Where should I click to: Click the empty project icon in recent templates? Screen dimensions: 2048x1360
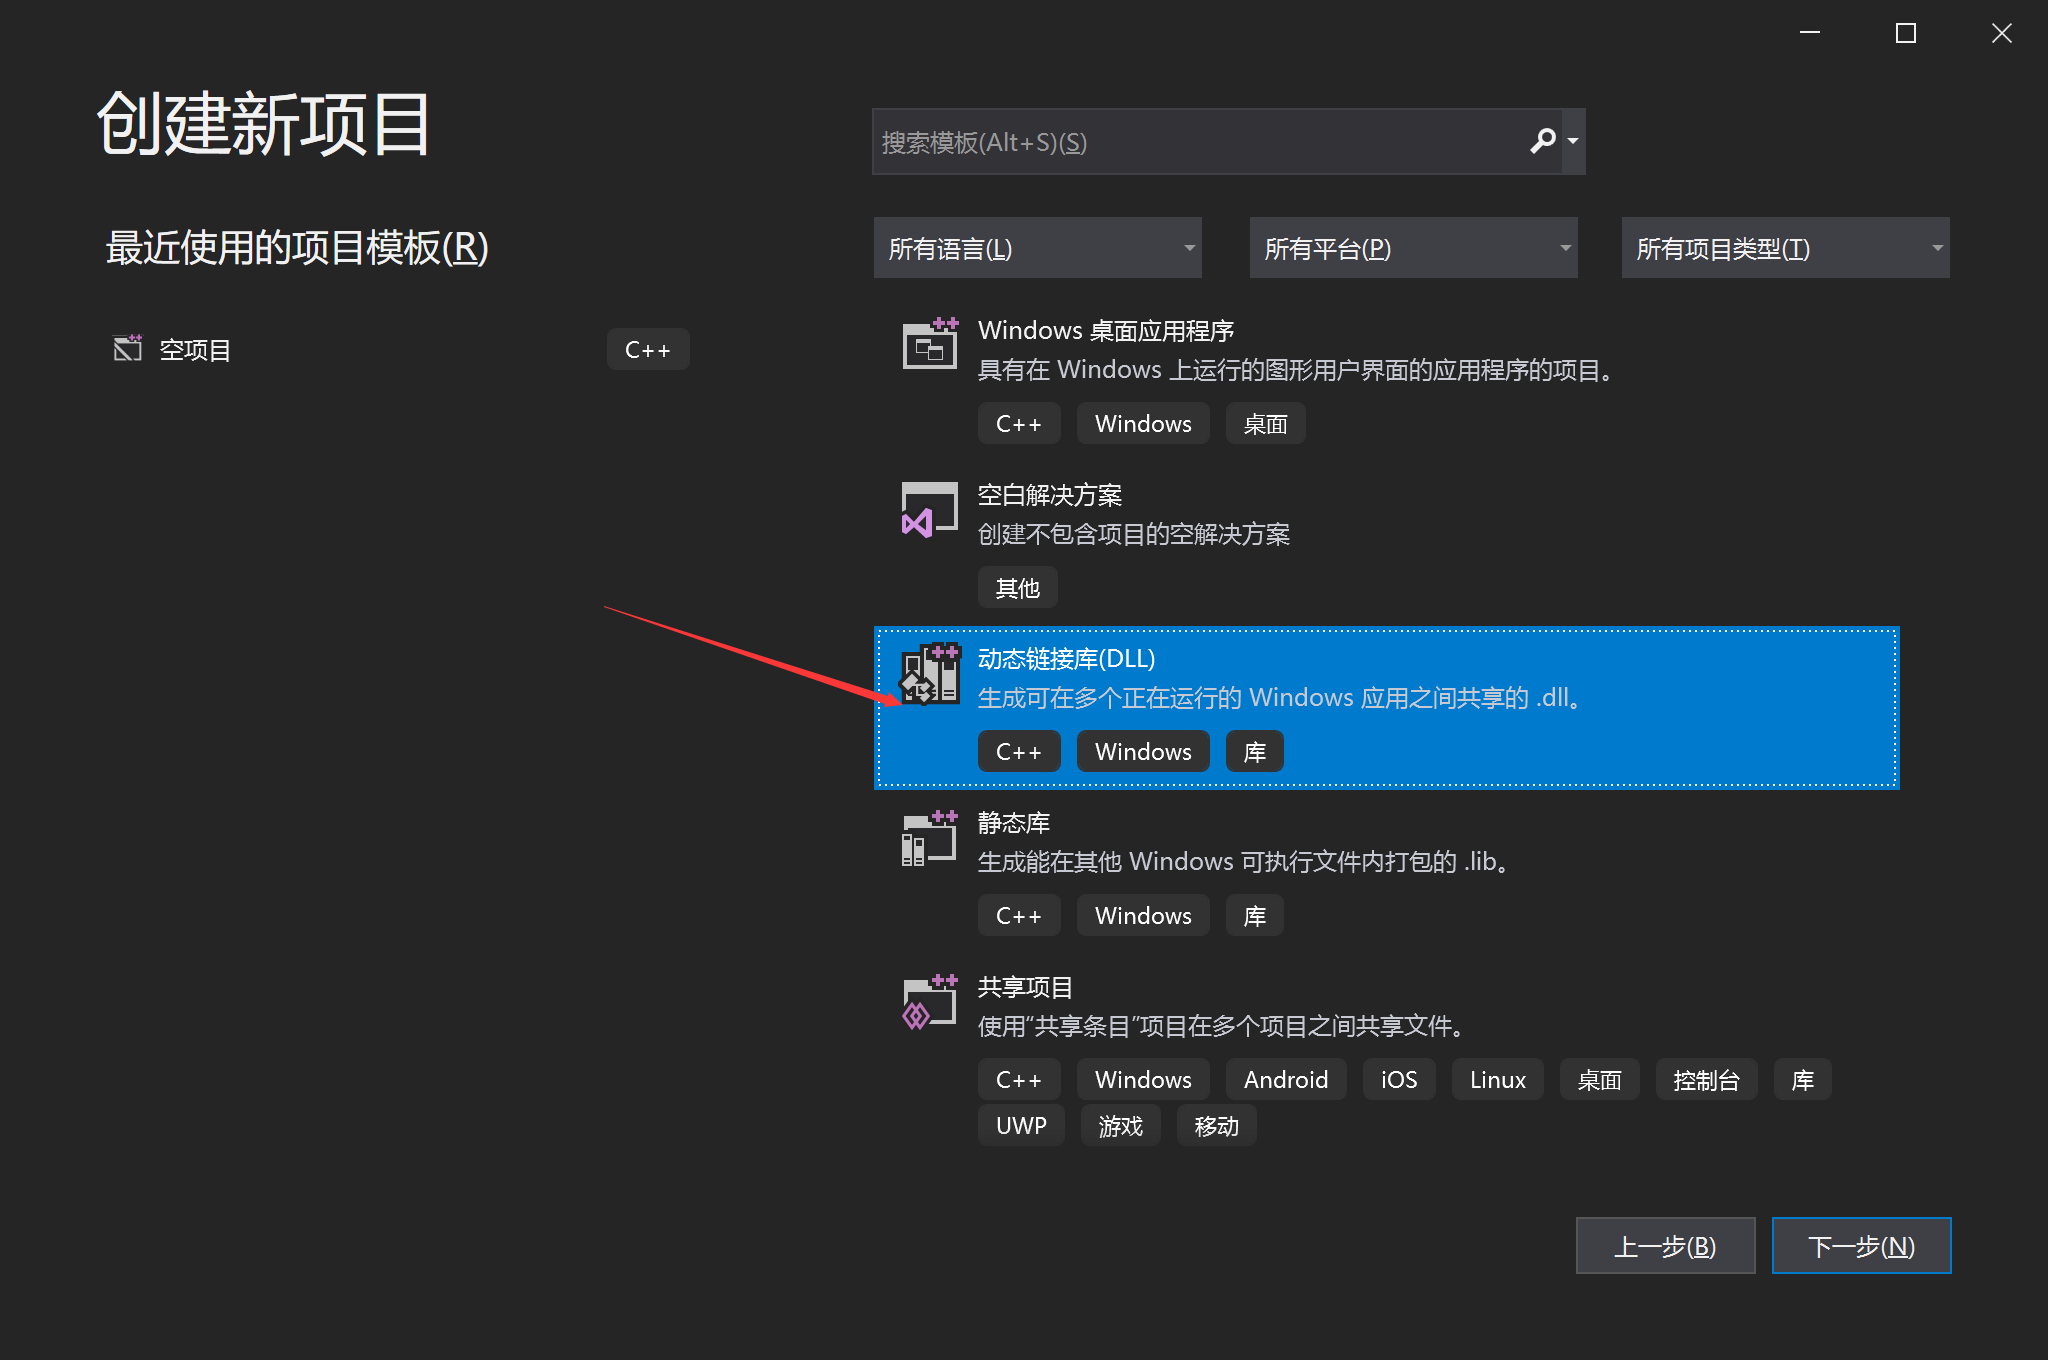[128, 348]
